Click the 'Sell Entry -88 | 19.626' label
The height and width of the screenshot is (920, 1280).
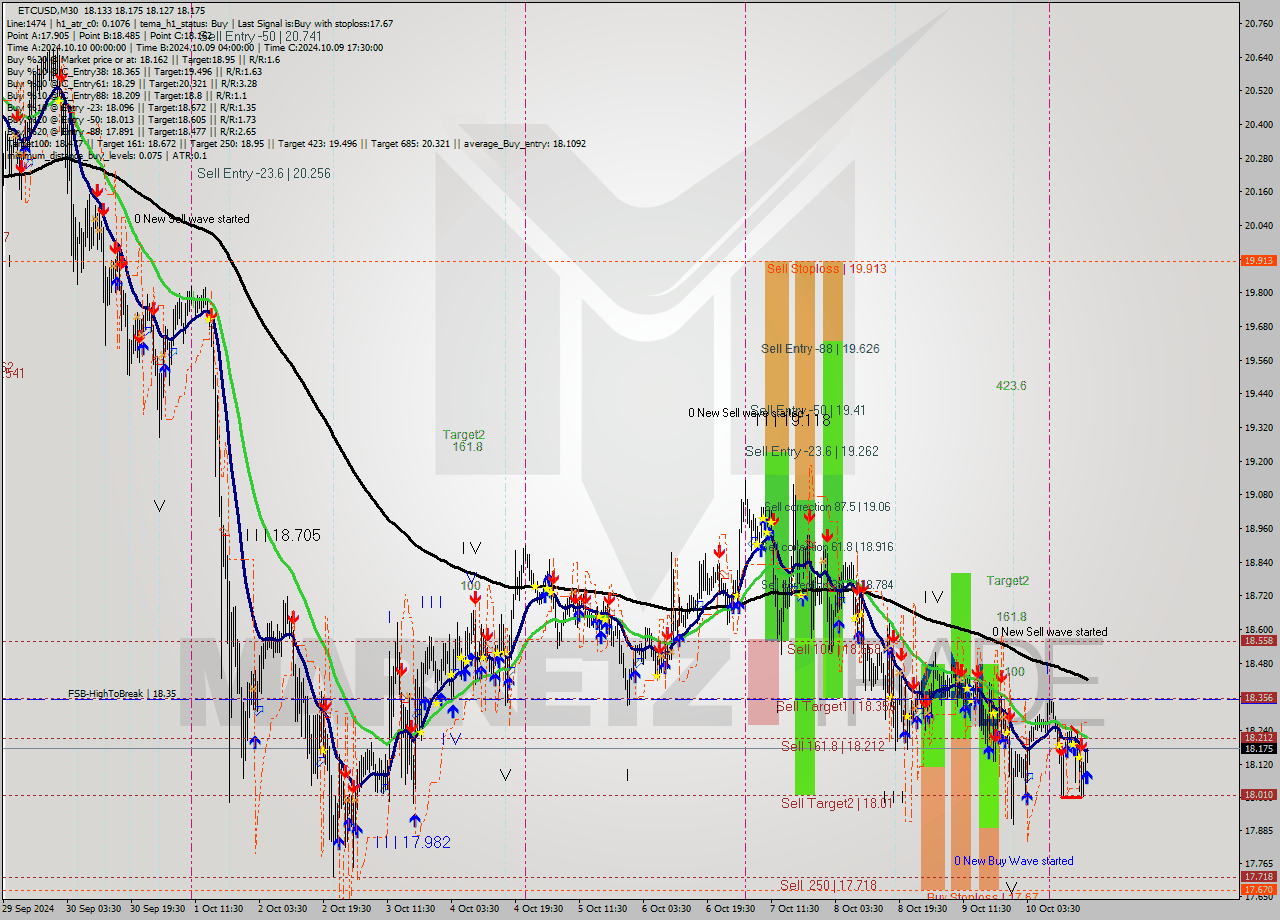(820, 349)
